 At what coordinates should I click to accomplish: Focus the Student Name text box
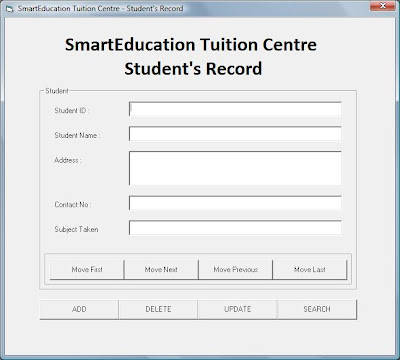235,134
